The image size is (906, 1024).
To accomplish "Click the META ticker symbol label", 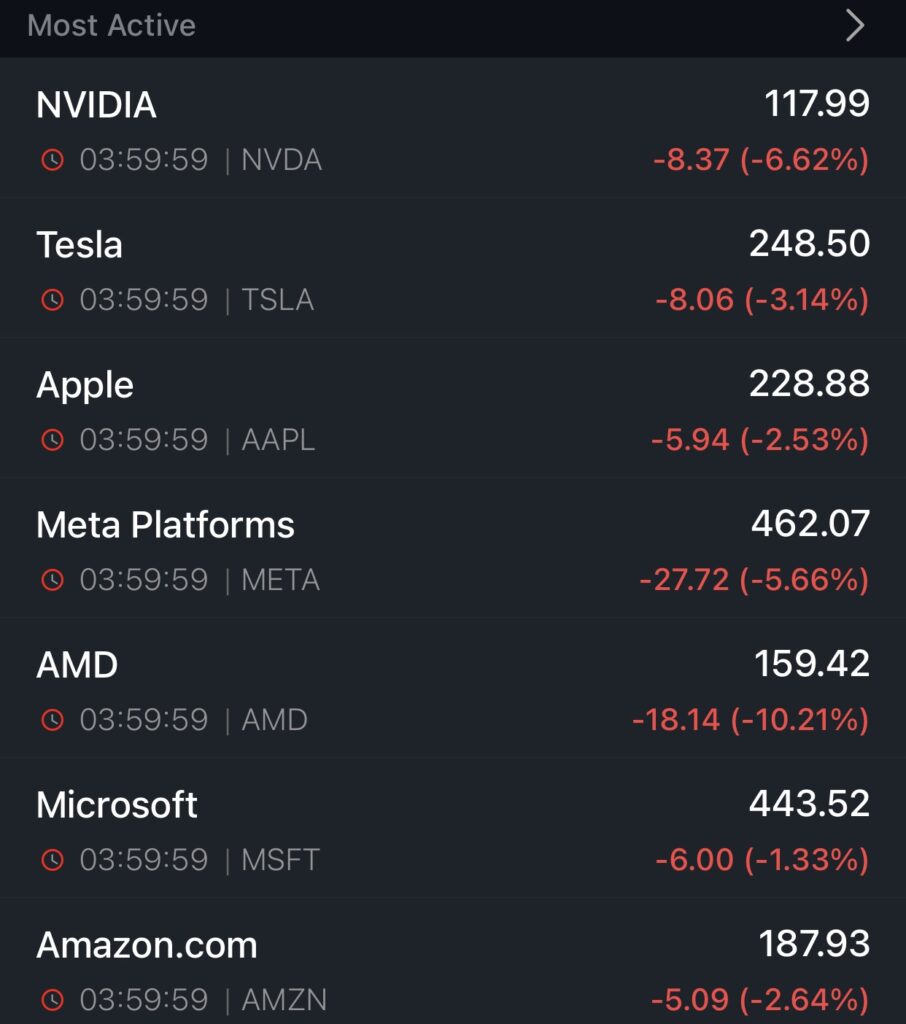I will 280,580.
